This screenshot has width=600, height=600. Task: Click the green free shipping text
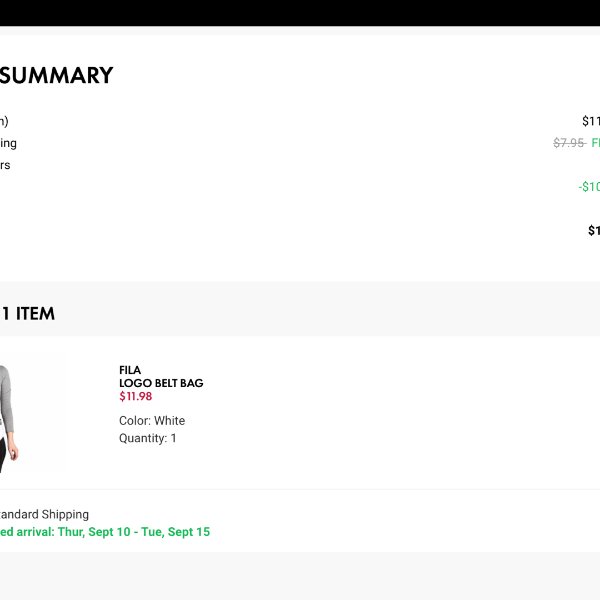[595, 143]
